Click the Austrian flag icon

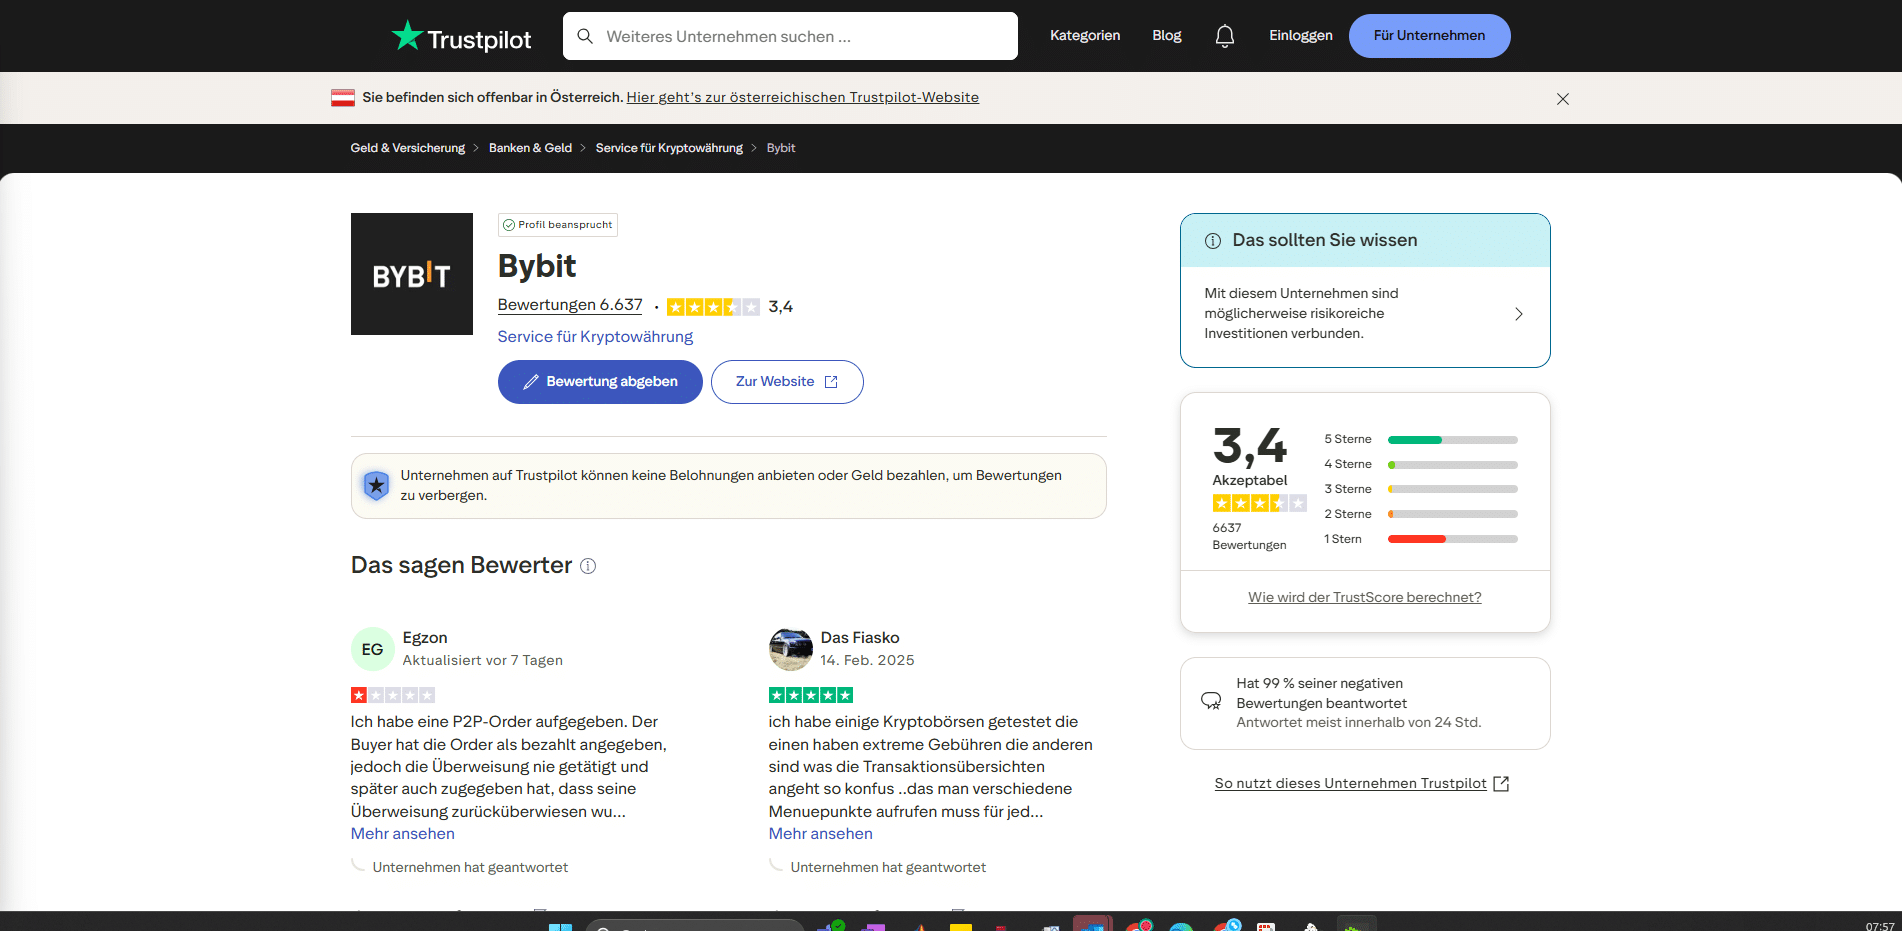coord(343,98)
